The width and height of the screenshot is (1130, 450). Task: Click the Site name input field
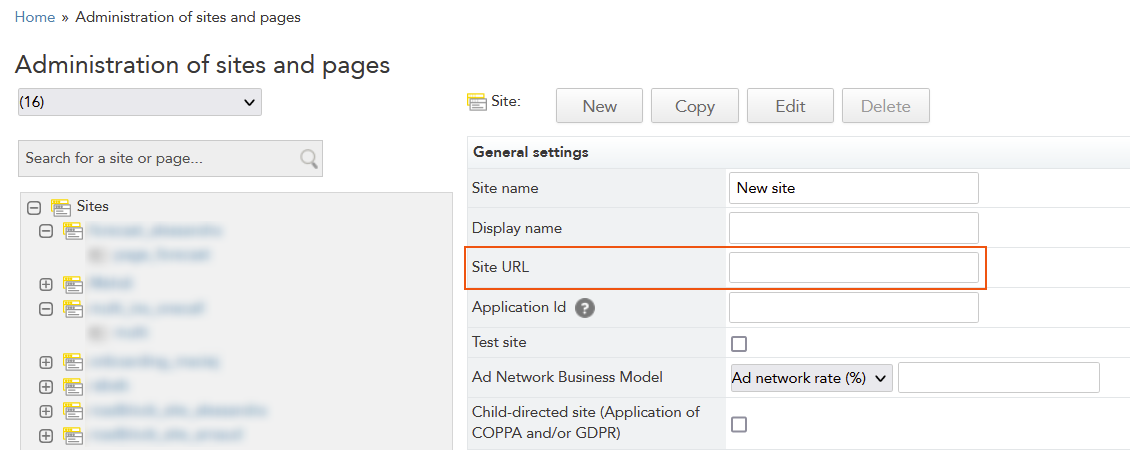tap(853, 188)
